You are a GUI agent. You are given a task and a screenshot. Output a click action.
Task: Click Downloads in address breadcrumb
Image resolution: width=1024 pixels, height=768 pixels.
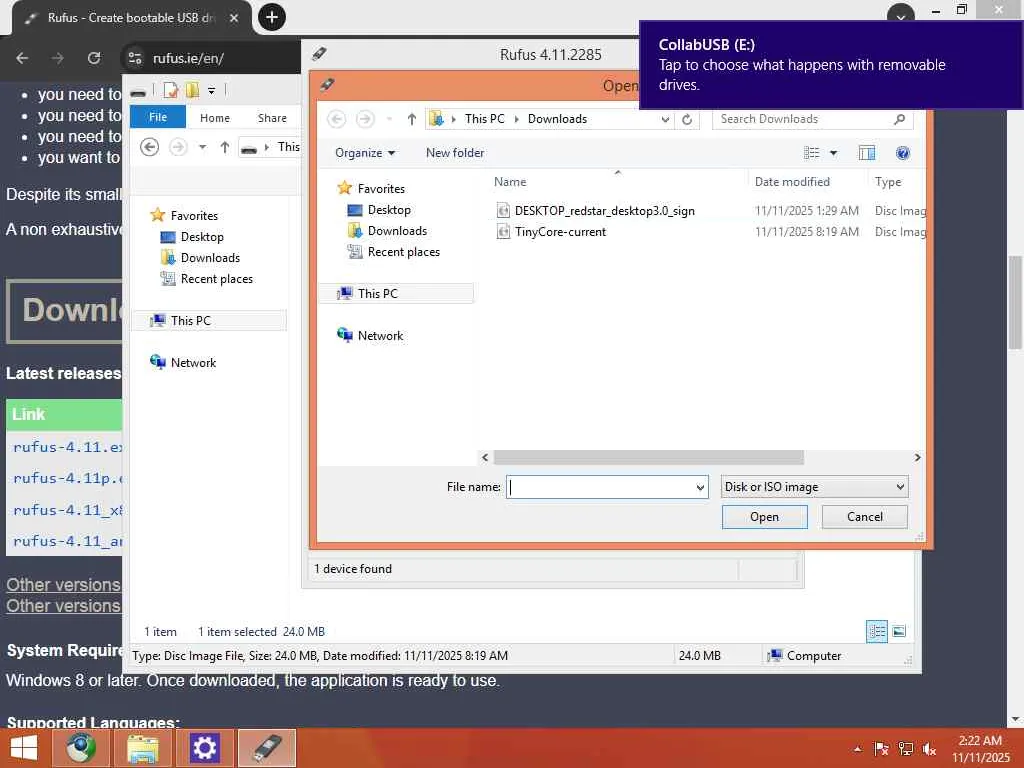pyautogui.click(x=557, y=119)
